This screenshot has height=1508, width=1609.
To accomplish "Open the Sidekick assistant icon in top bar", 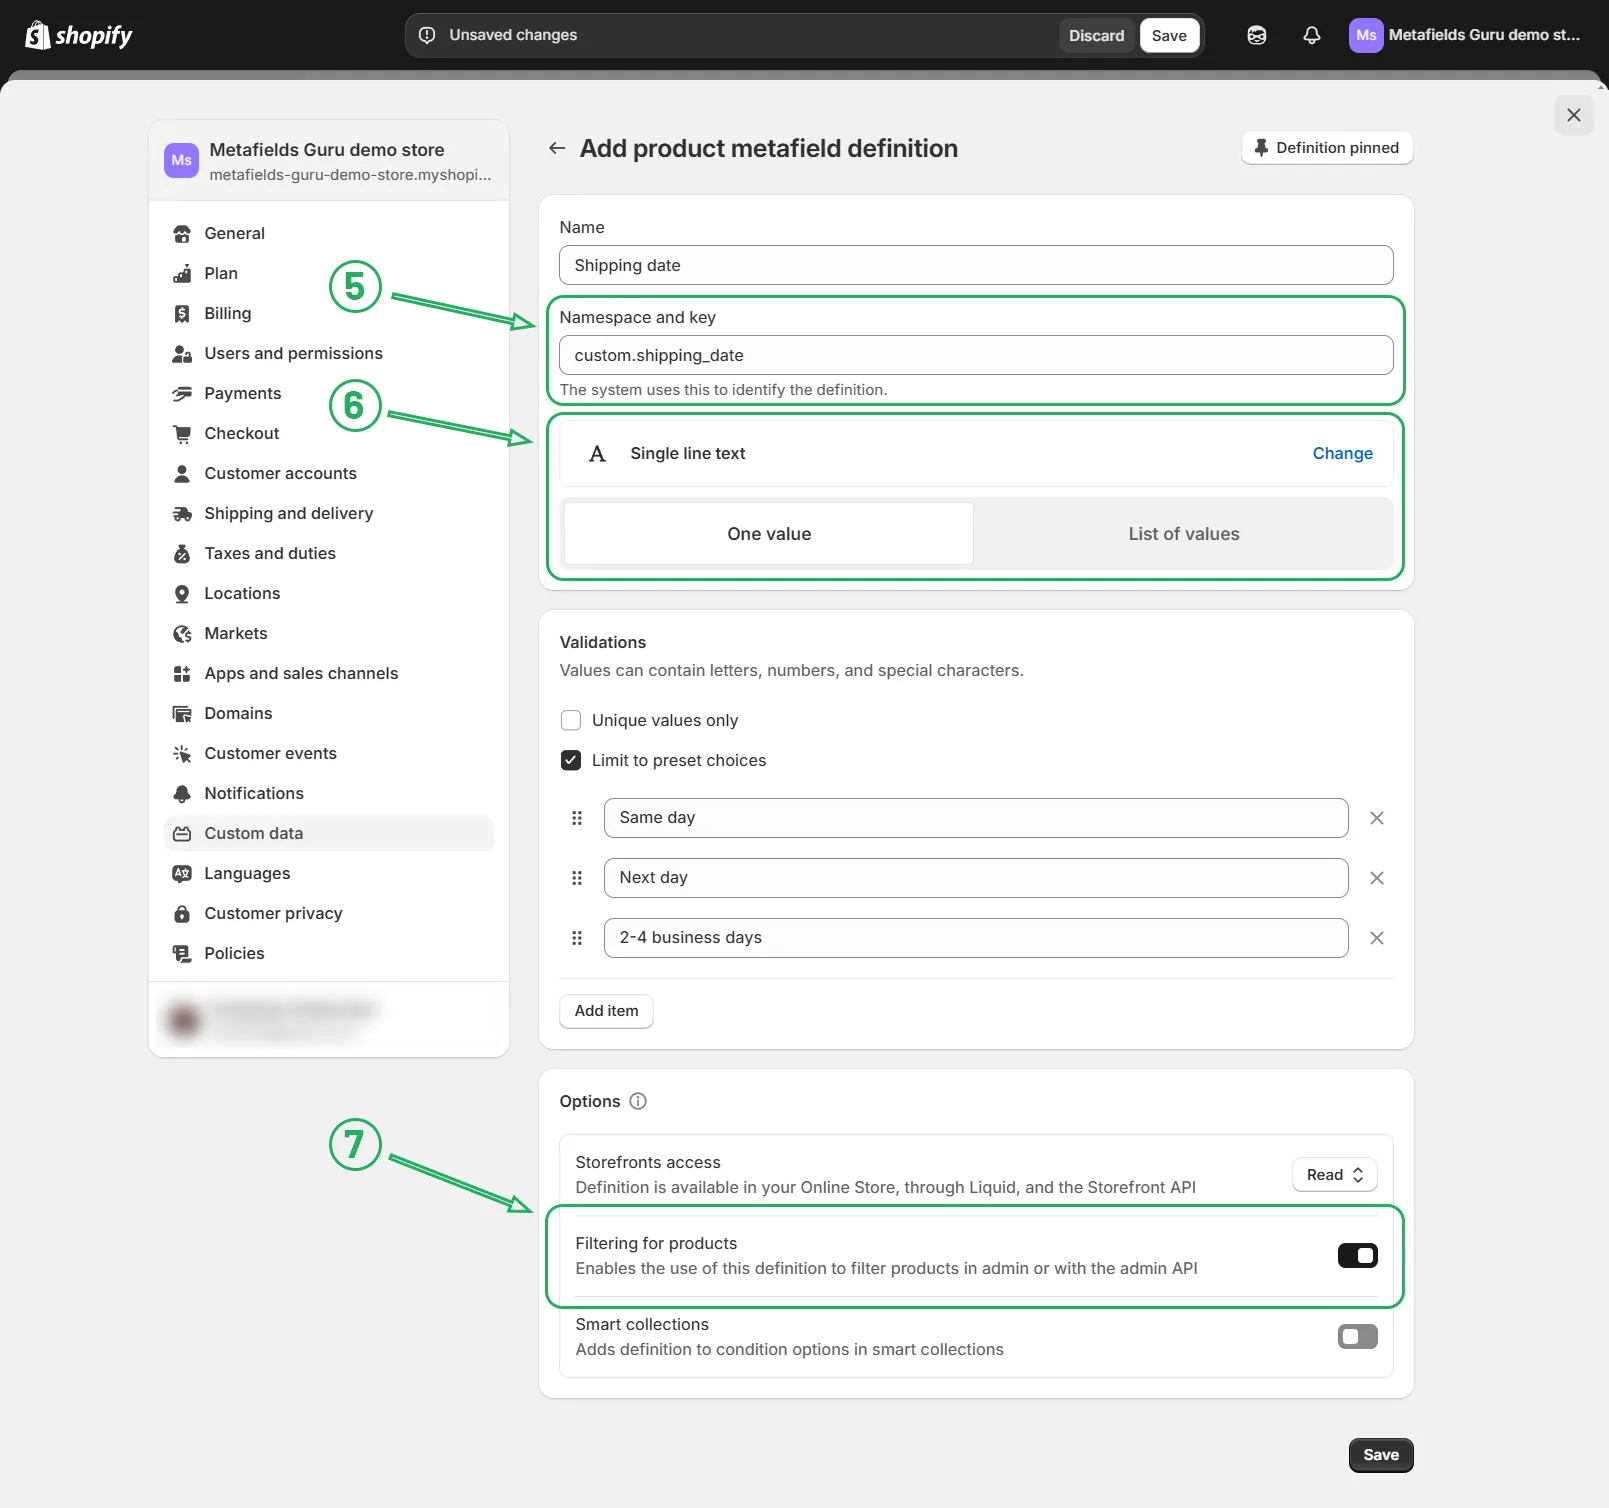I will click(1257, 35).
